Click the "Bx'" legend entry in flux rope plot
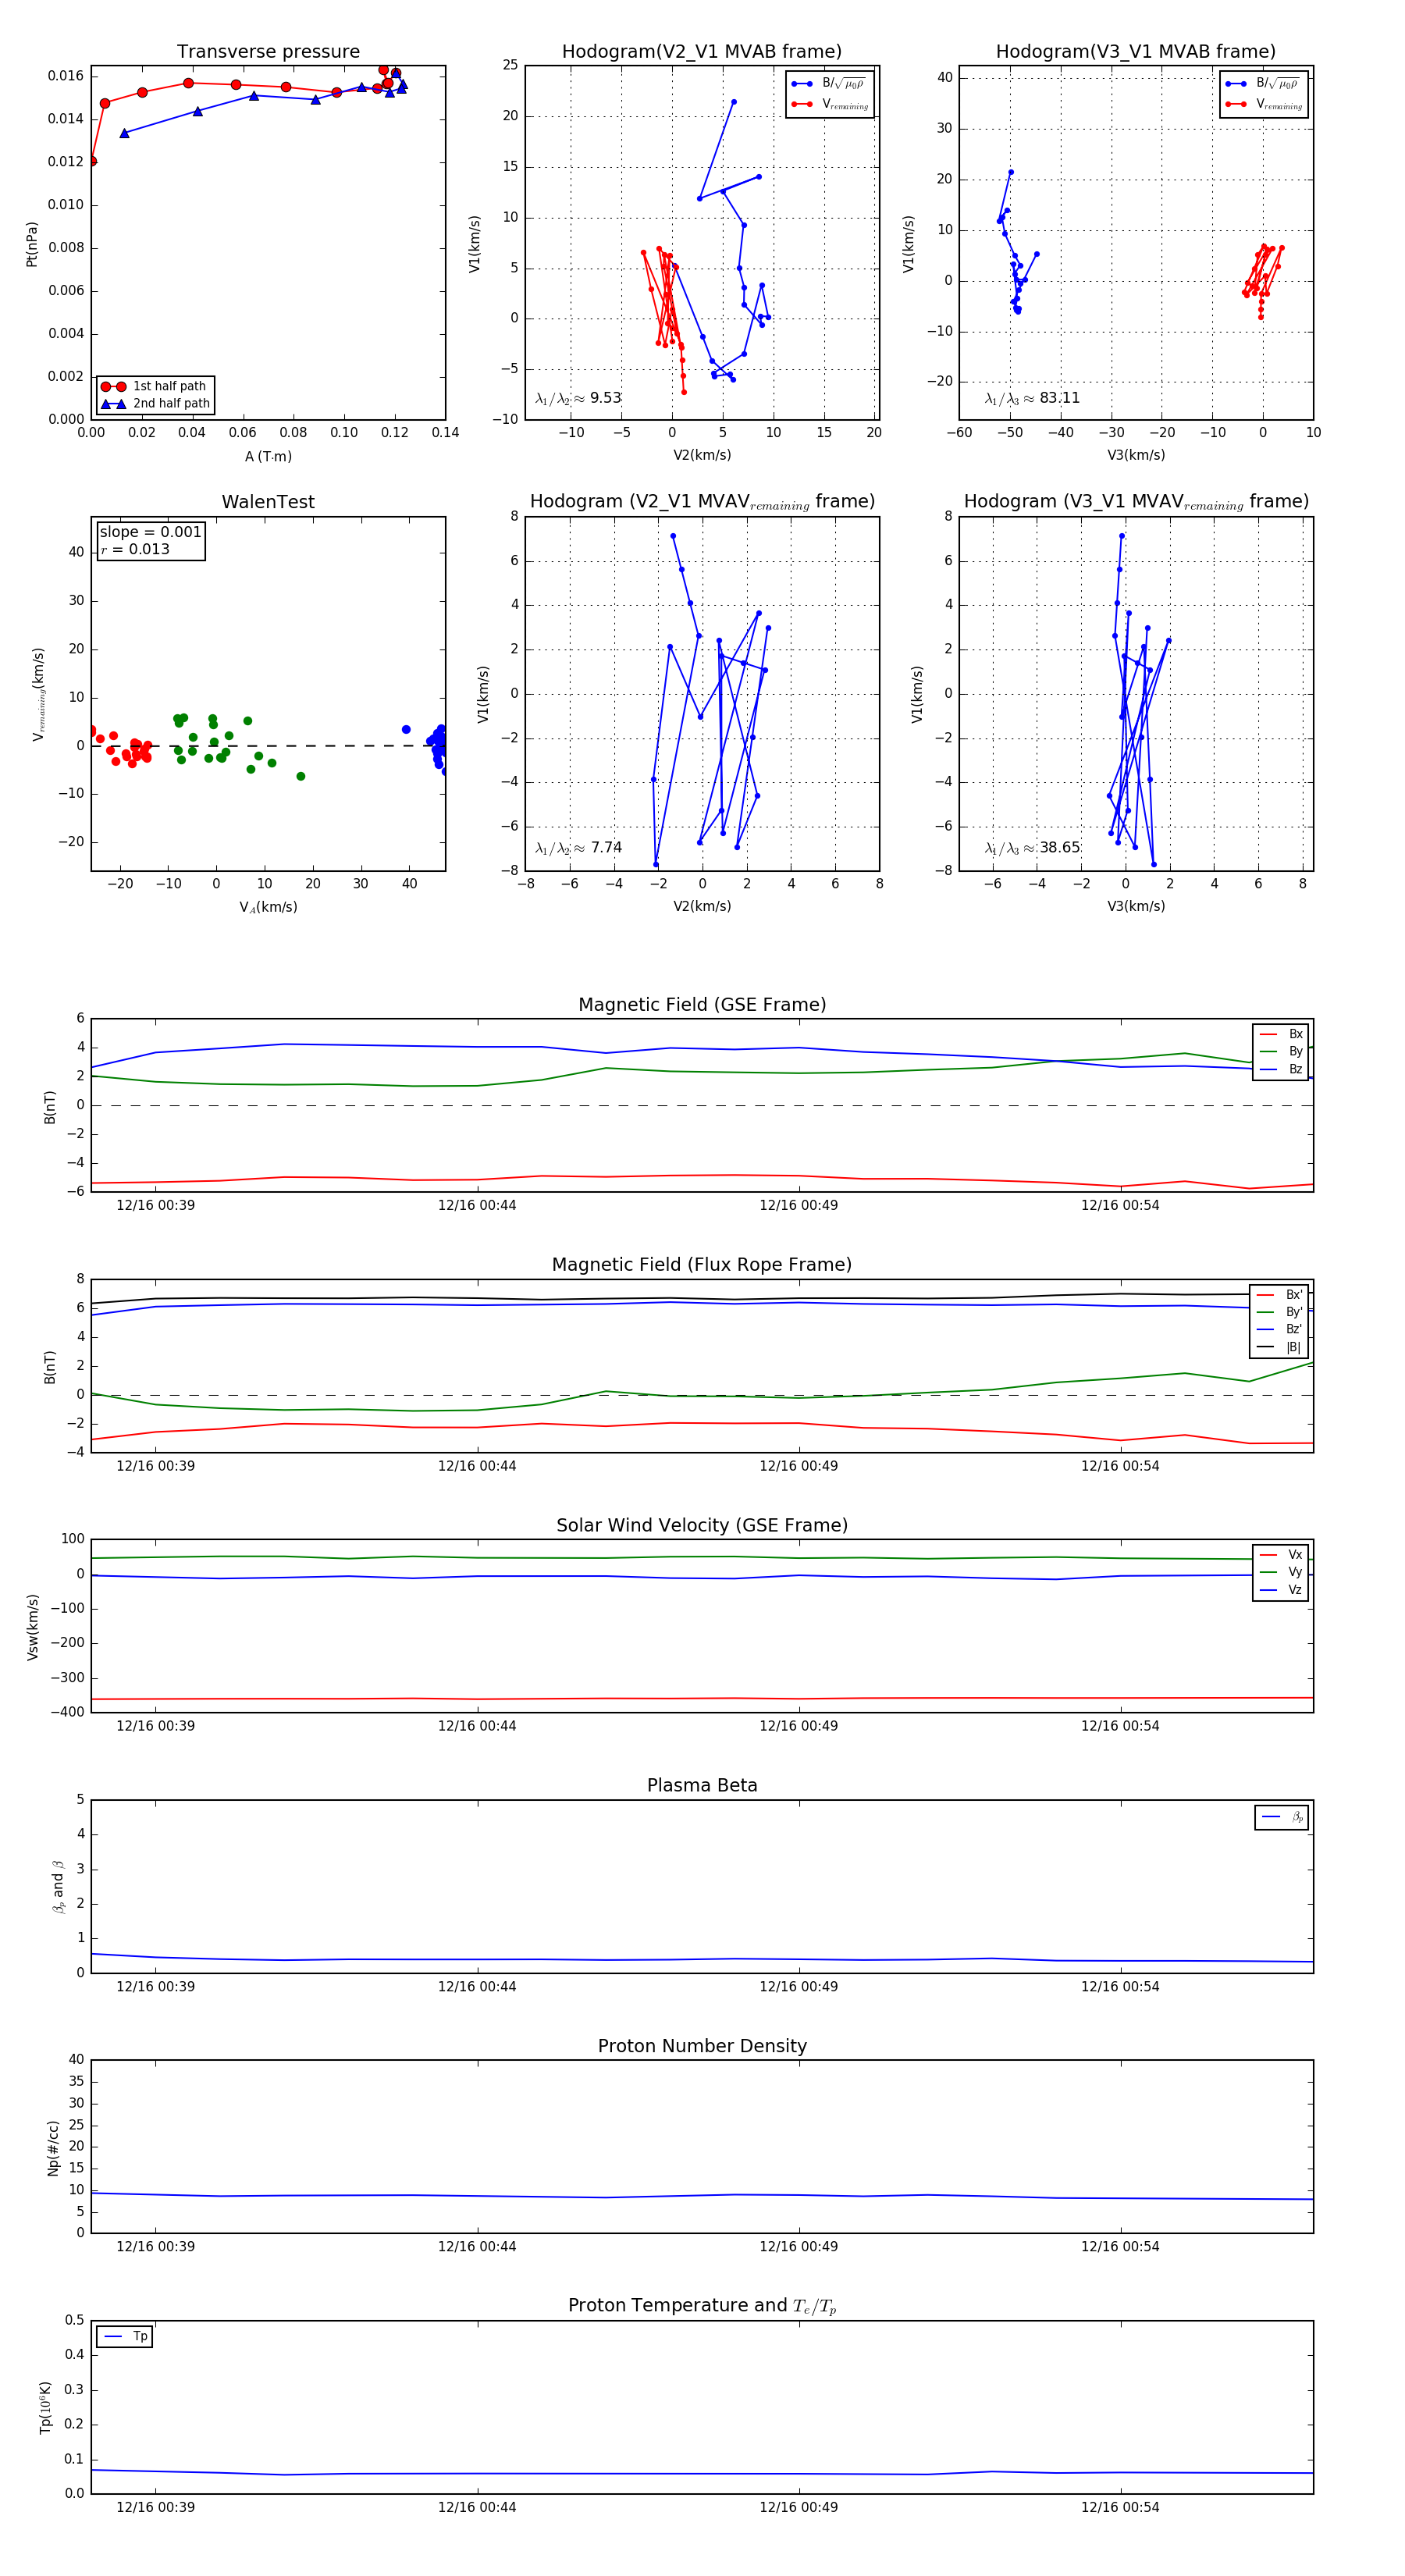This screenshot has height=2576, width=1405. pyautogui.click(x=1280, y=1295)
